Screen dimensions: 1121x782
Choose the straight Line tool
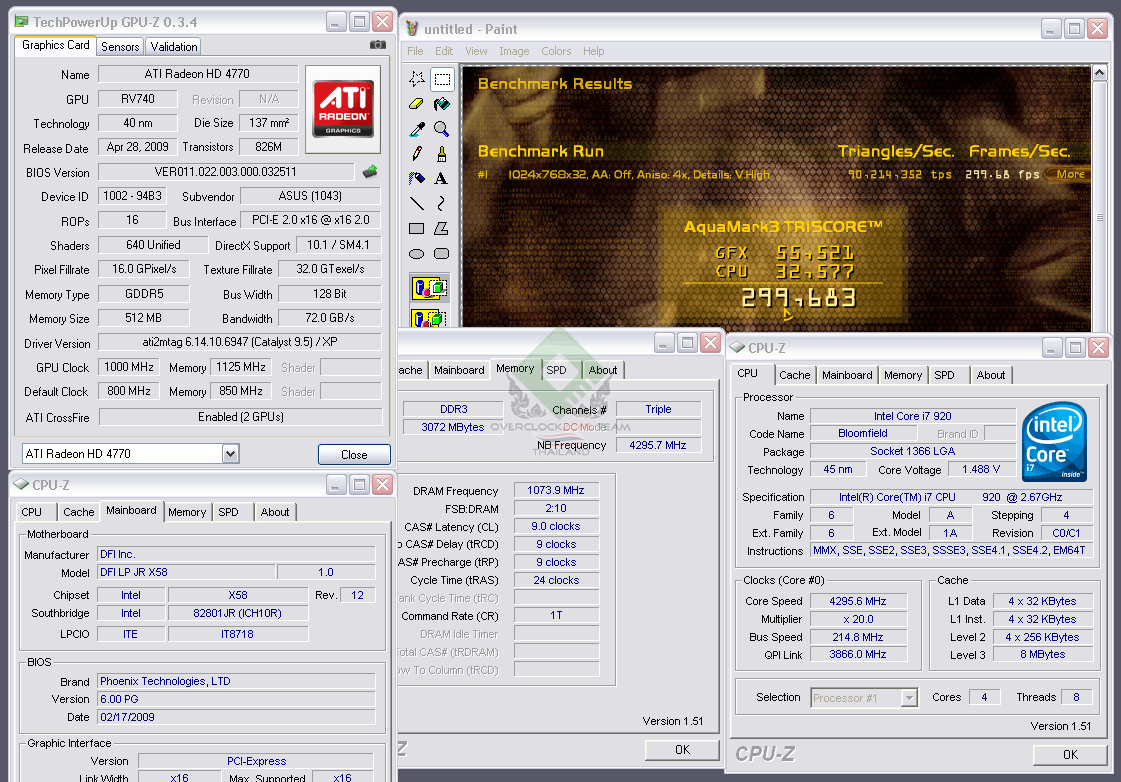tap(417, 204)
